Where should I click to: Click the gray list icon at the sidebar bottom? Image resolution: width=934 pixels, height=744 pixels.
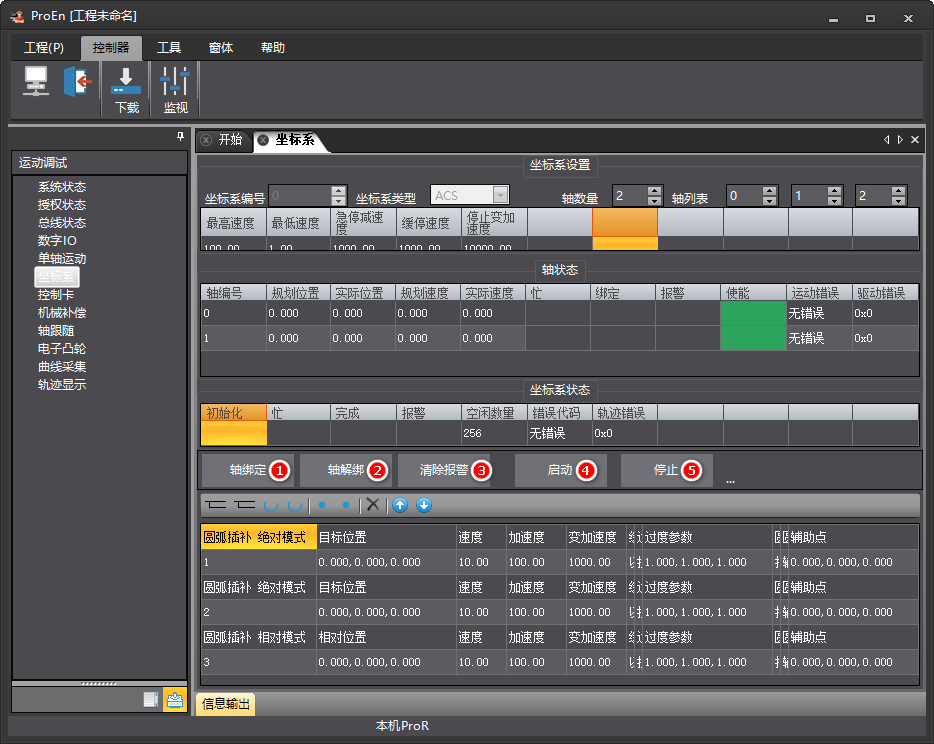pos(151,699)
